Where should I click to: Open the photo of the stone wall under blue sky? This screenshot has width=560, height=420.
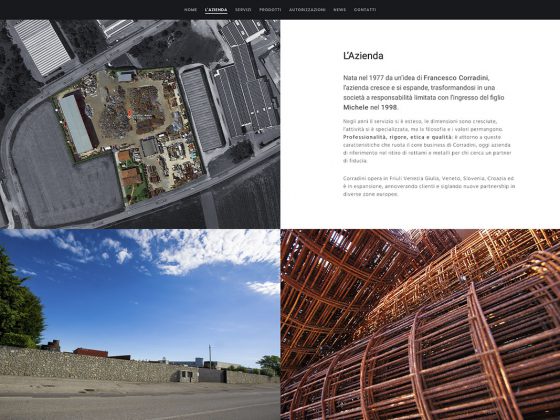pos(140,325)
